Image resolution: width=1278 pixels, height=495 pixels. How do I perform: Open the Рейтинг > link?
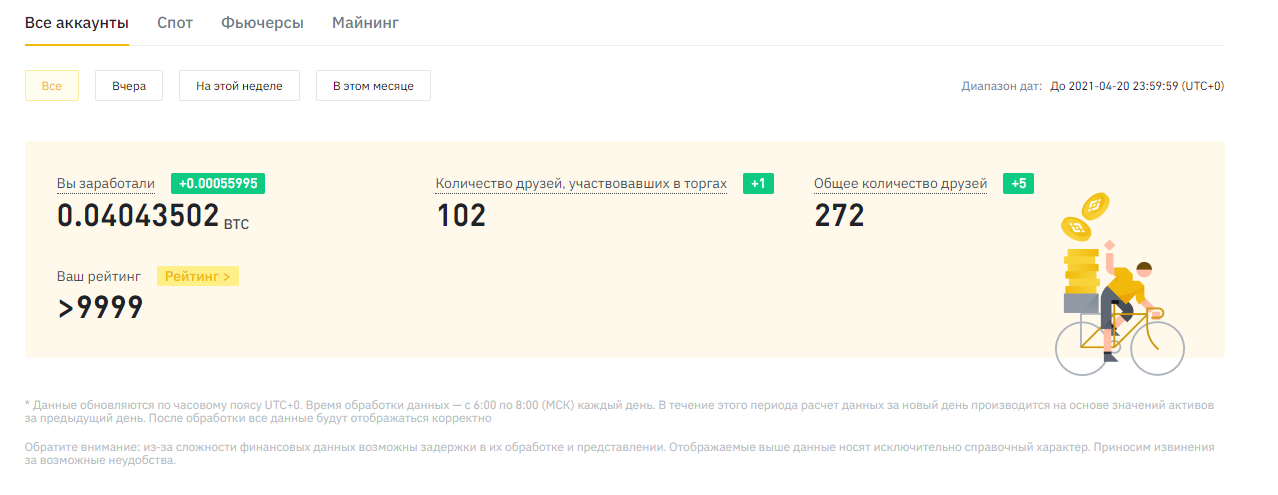[x=198, y=276]
